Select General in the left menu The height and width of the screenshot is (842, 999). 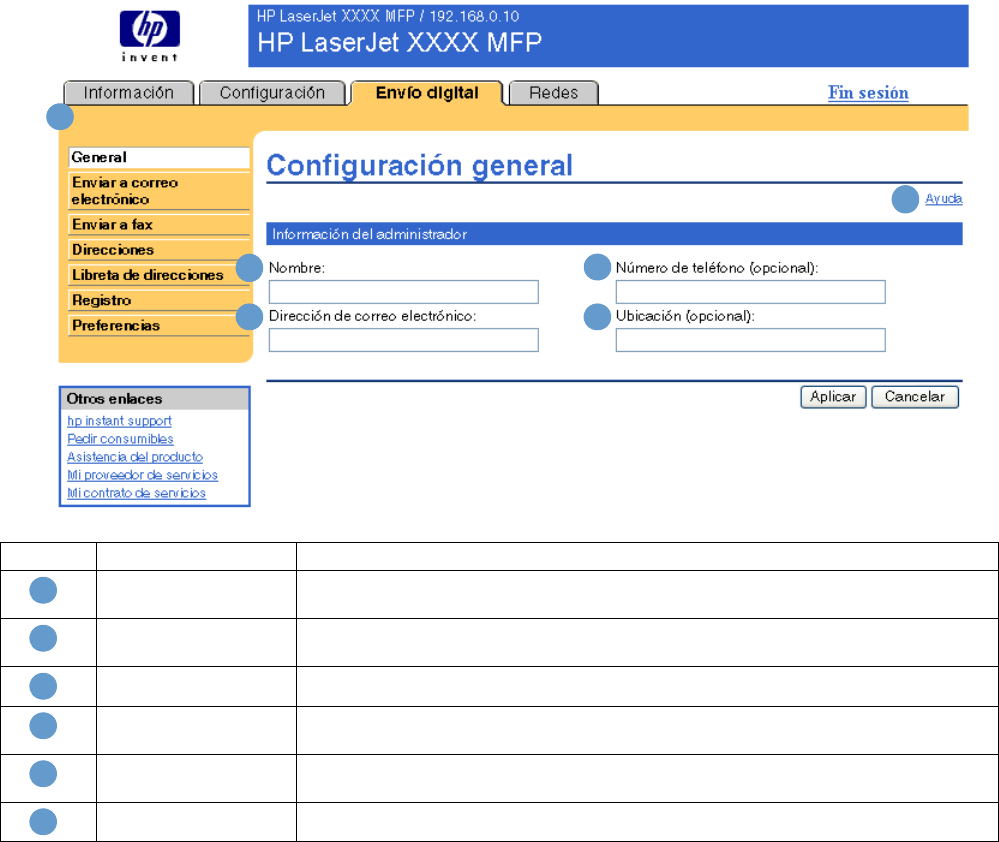[159, 157]
